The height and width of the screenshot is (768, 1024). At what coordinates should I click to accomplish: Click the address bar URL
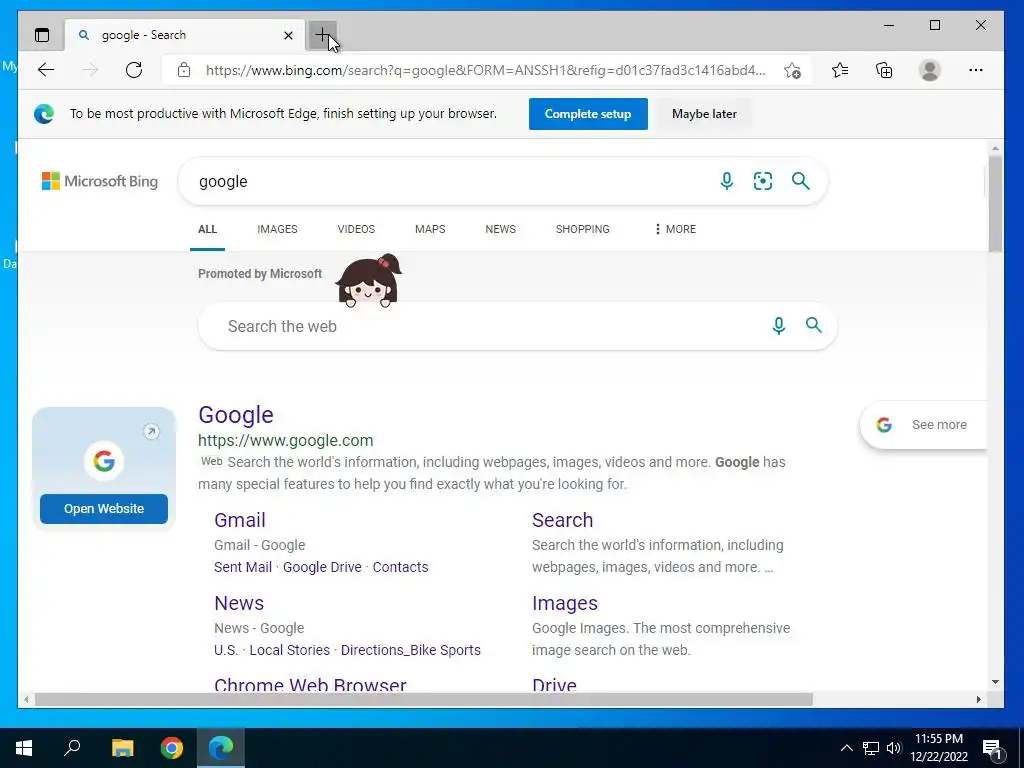click(x=485, y=71)
